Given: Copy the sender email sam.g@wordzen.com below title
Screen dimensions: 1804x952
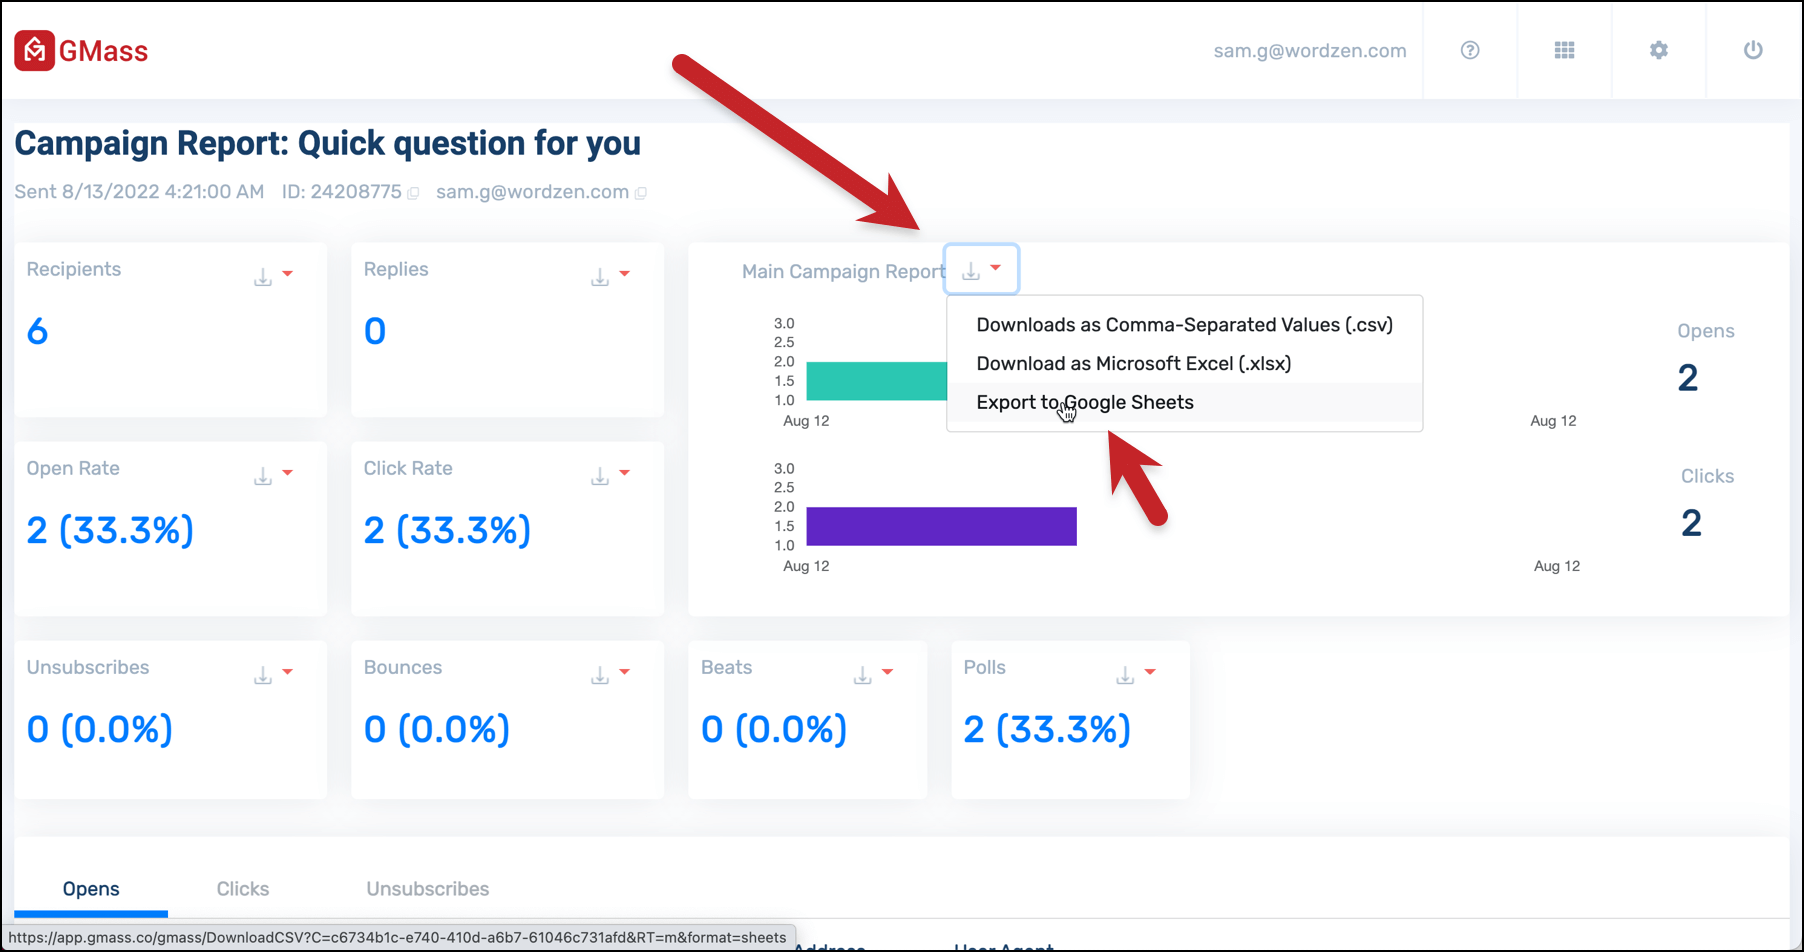Looking at the screenshot, I should point(641,193).
